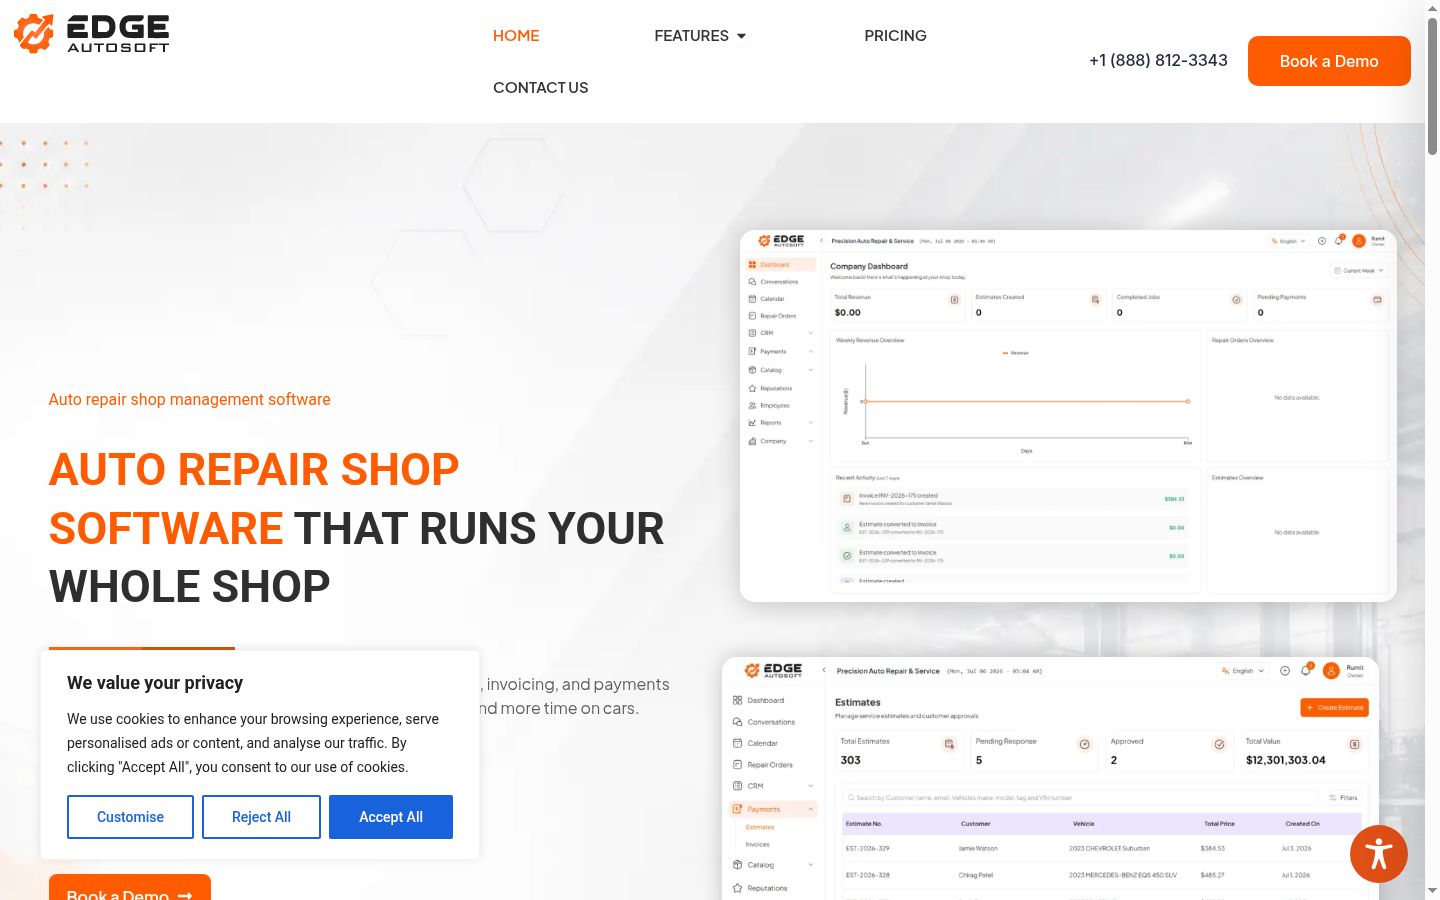Open the Current Week dropdown
This screenshot has width=1440, height=900.
[1359, 271]
